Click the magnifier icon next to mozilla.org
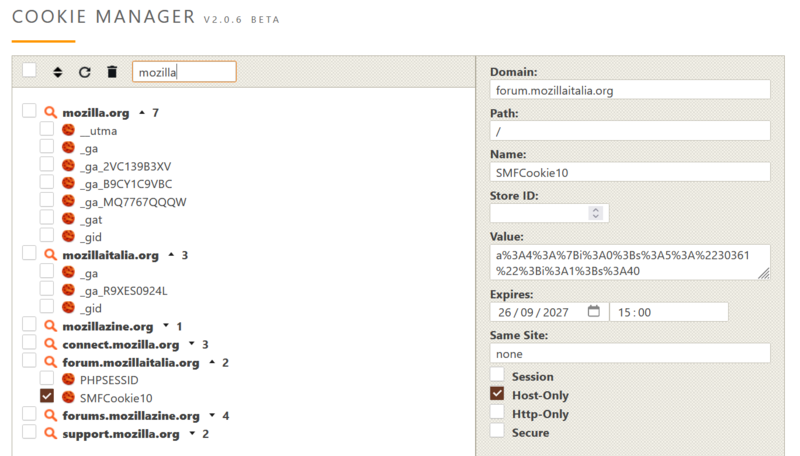 pyautogui.click(x=50, y=112)
